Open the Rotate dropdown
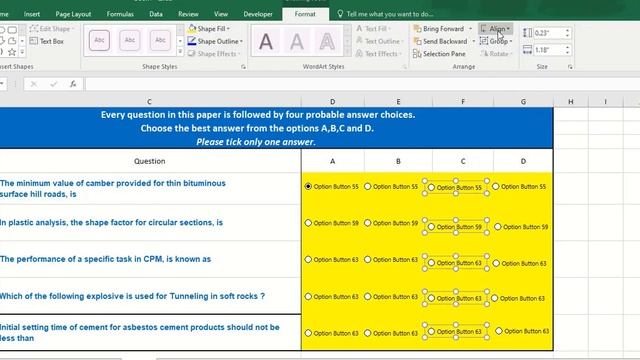 click(x=497, y=53)
